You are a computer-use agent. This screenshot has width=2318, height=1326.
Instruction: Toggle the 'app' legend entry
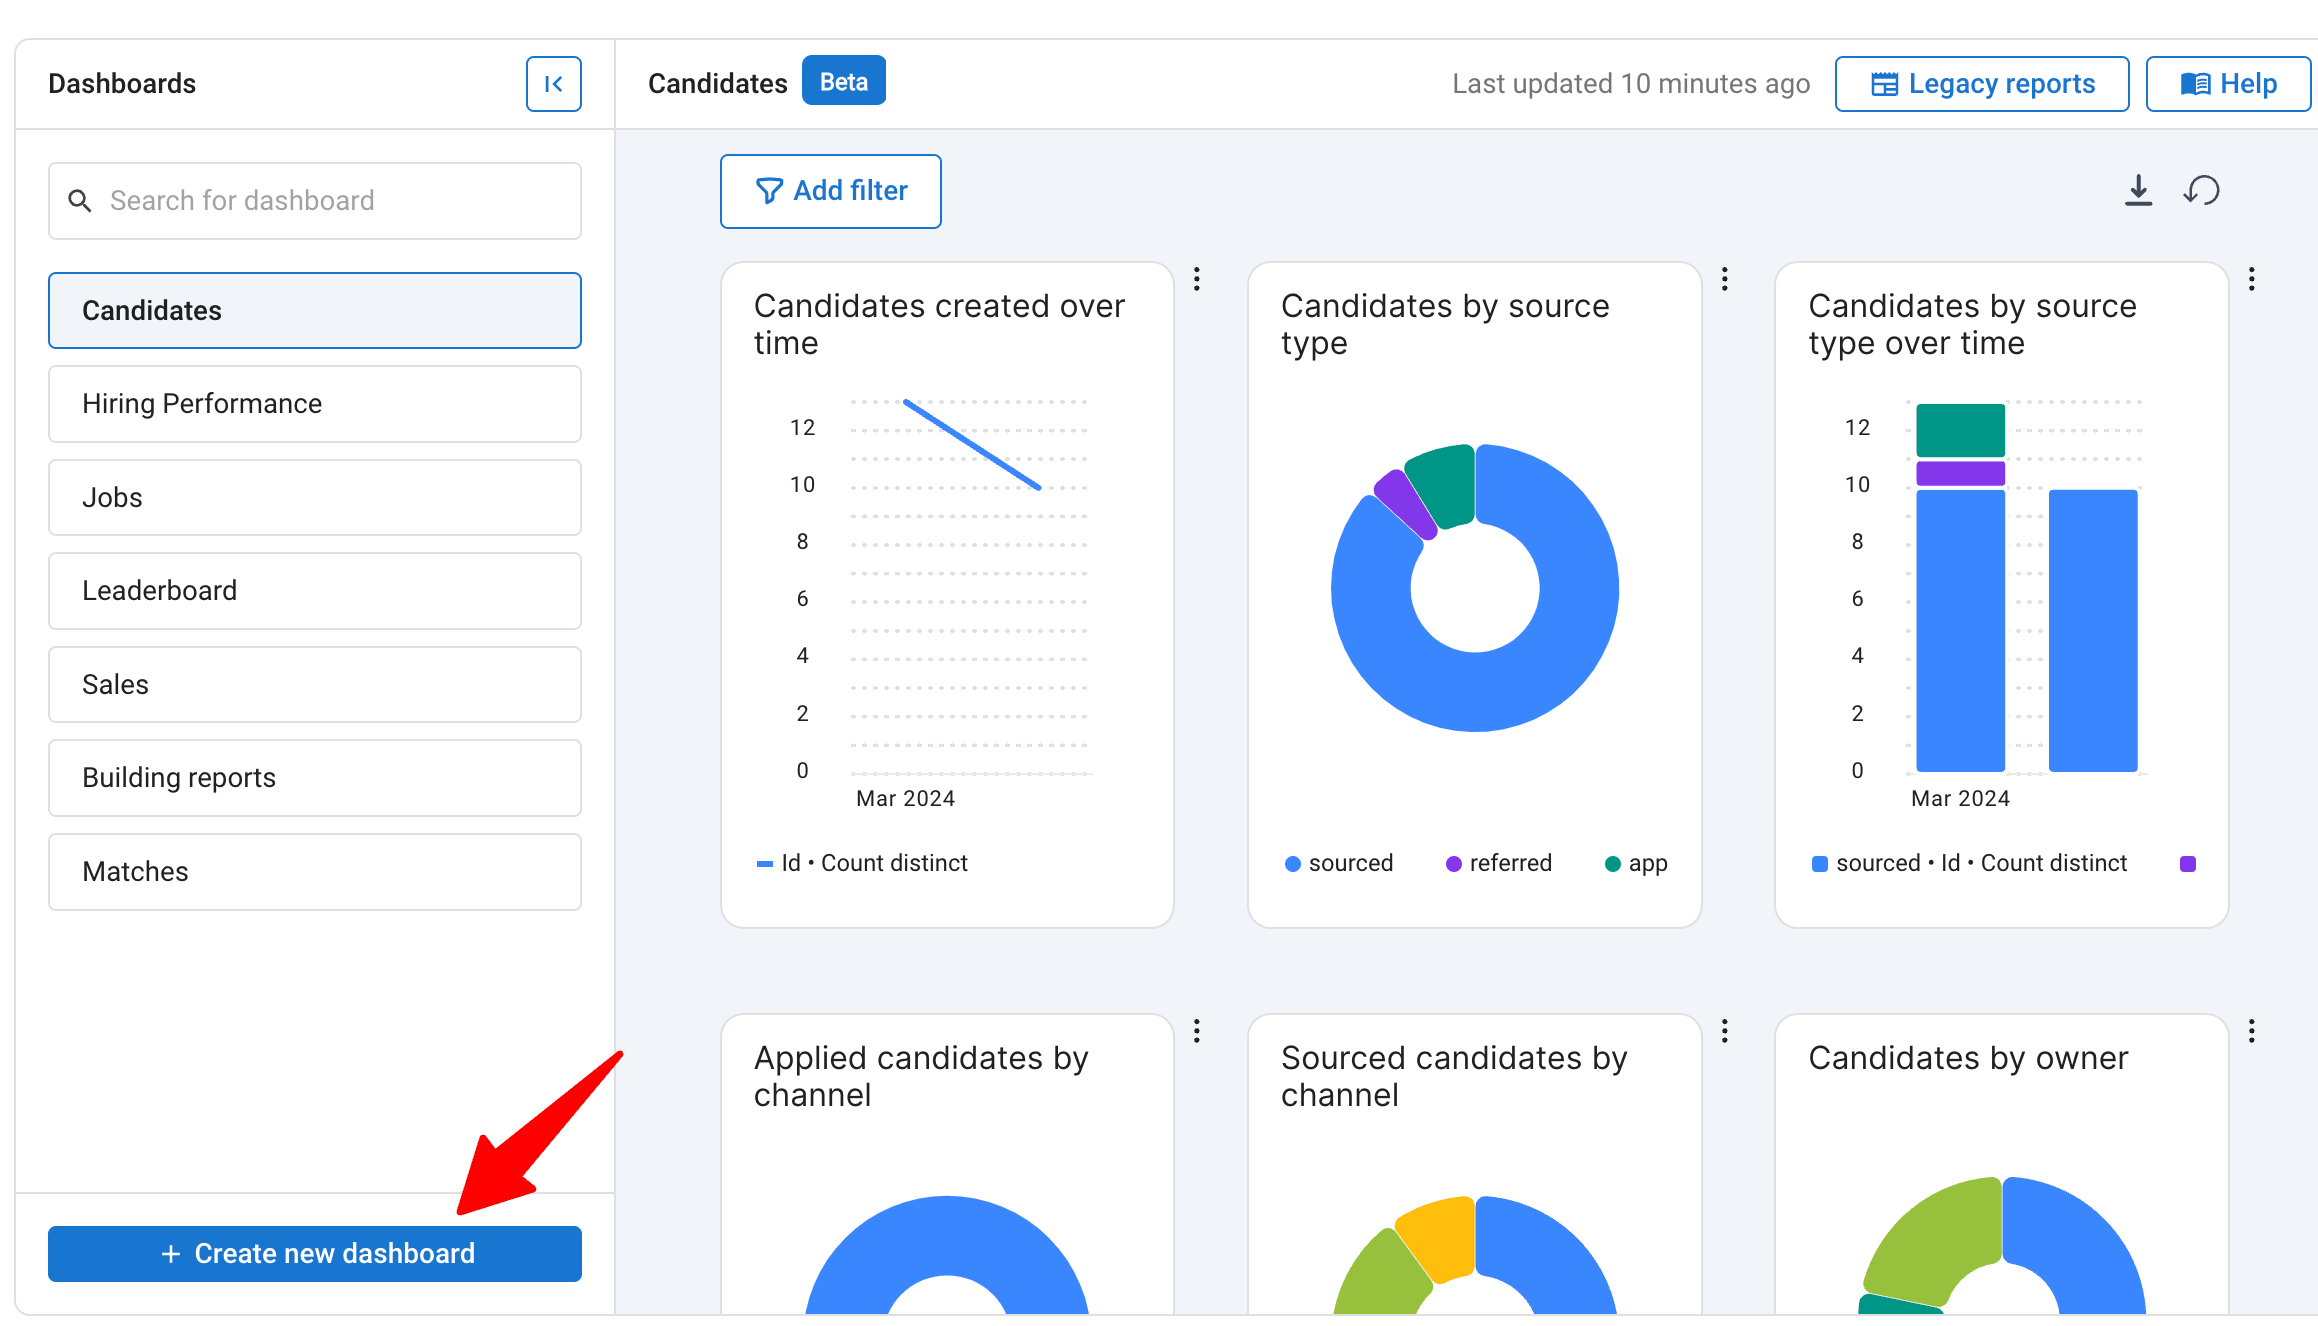click(1637, 863)
